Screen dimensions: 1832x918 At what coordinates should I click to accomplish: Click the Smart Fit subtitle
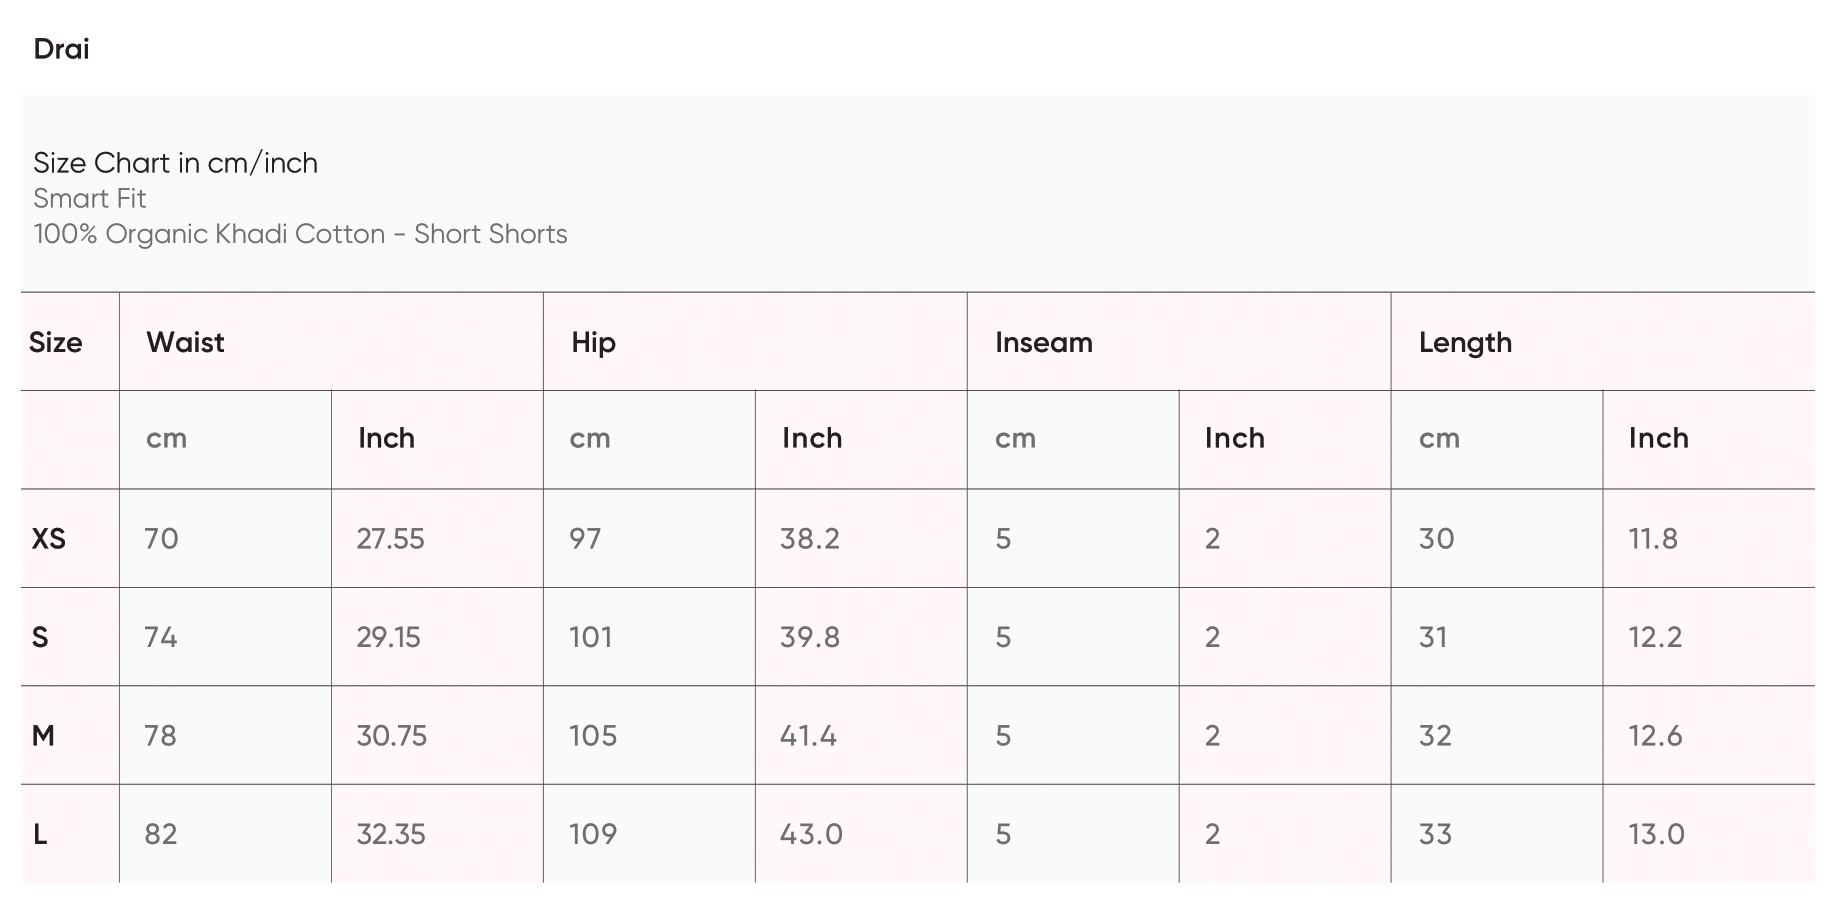[90, 198]
